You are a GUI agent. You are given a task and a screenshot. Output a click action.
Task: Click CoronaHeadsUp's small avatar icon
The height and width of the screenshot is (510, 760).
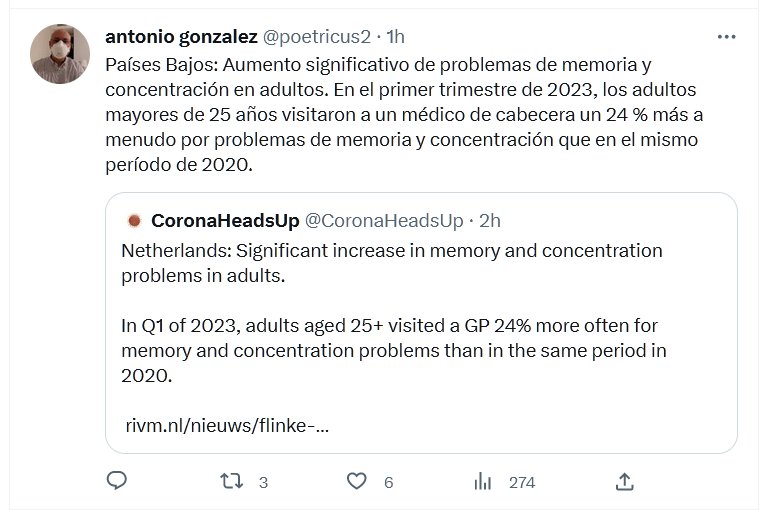[133, 220]
